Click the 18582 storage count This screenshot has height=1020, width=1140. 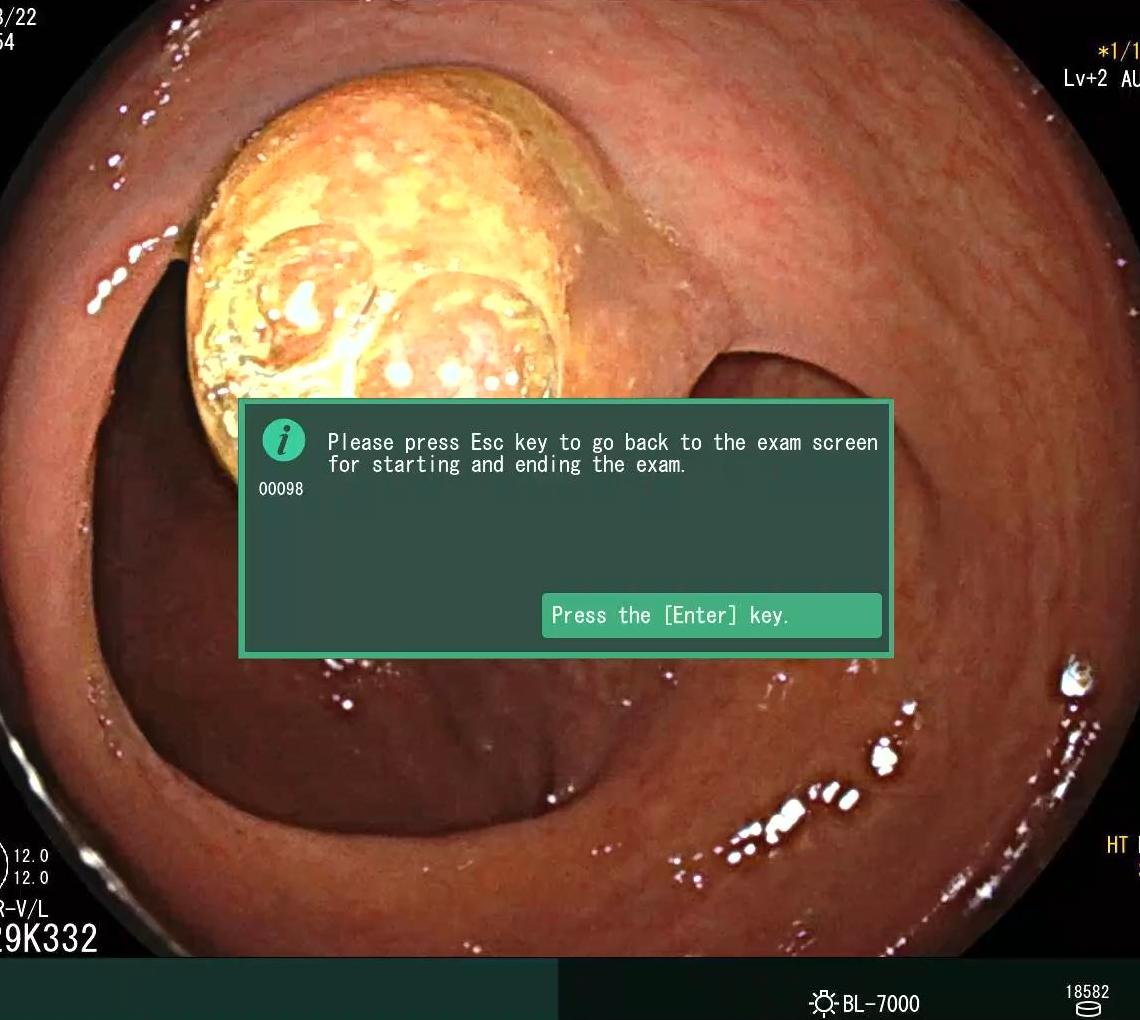click(x=1088, y=992)
